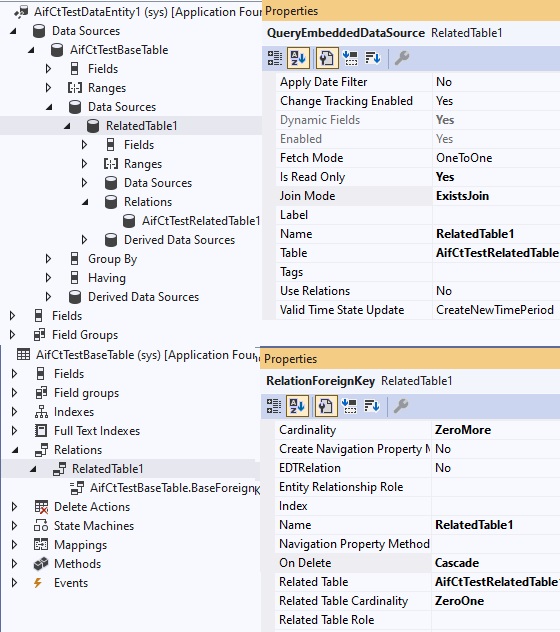Click Property Pages icon in lower Properties toolbar
Viewport: 560px width, 632px height.
[x=325, y=406]
